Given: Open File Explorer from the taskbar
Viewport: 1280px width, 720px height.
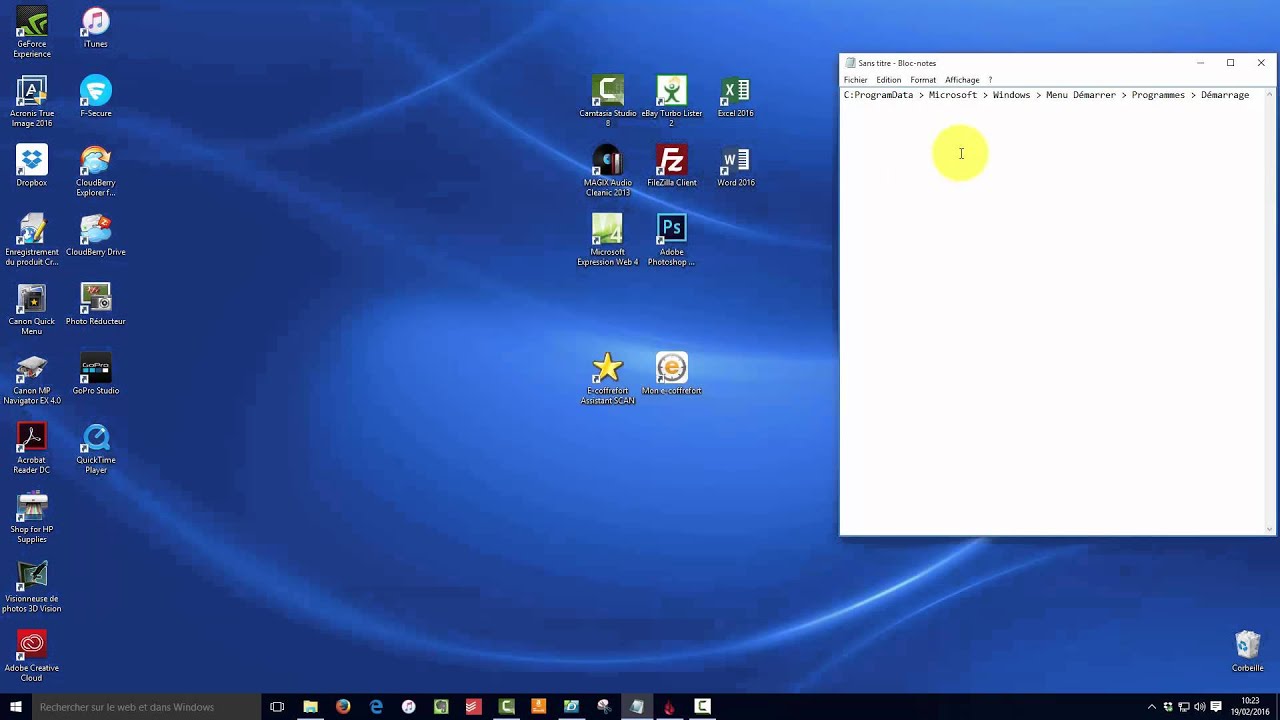Looking at the screenshot, I should tap(310, 707).
